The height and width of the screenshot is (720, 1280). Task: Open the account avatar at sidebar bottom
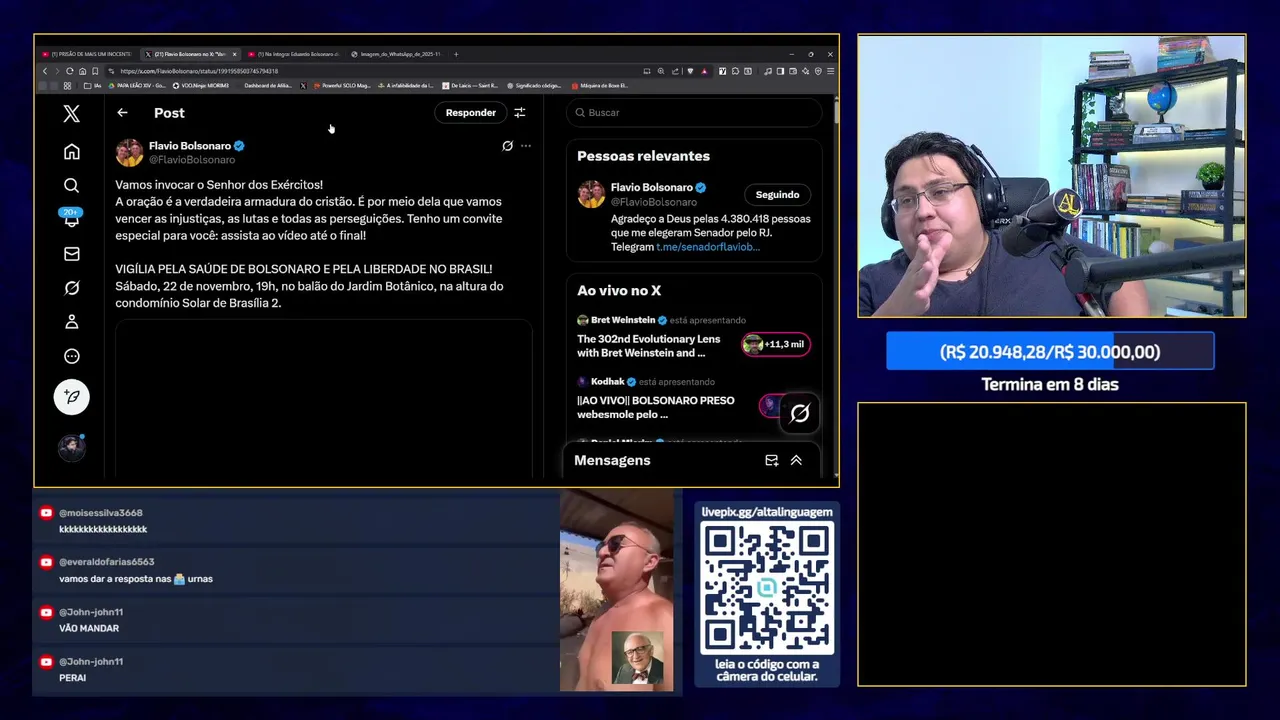(71, 446)
